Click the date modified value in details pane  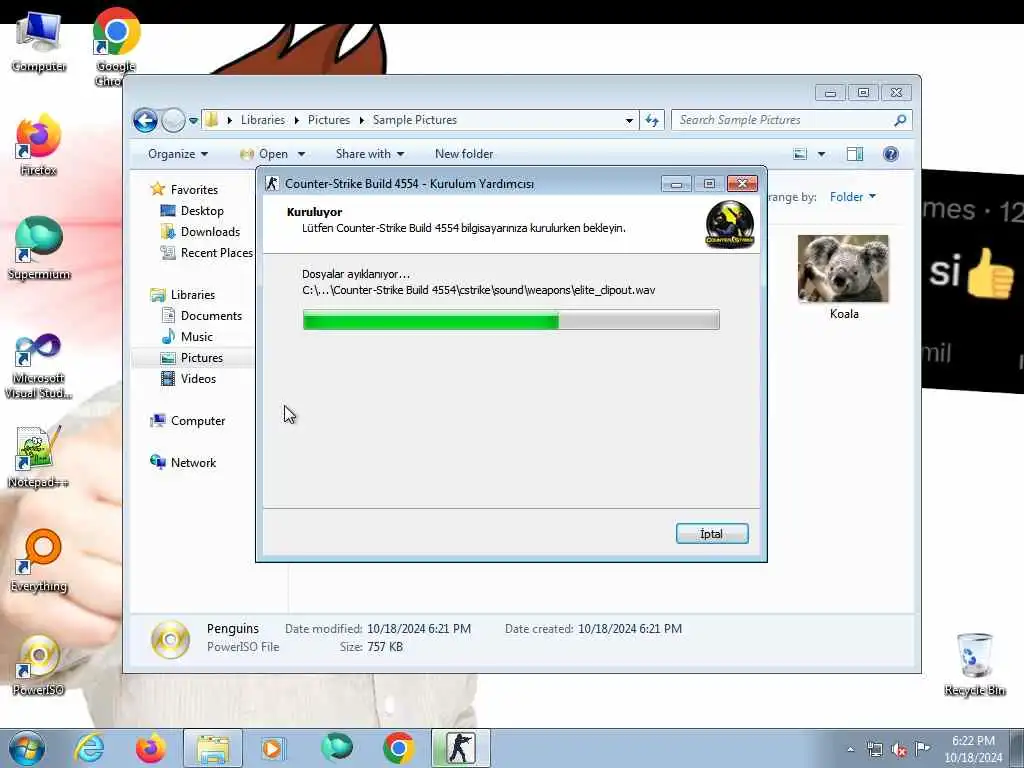click(419, 628)
